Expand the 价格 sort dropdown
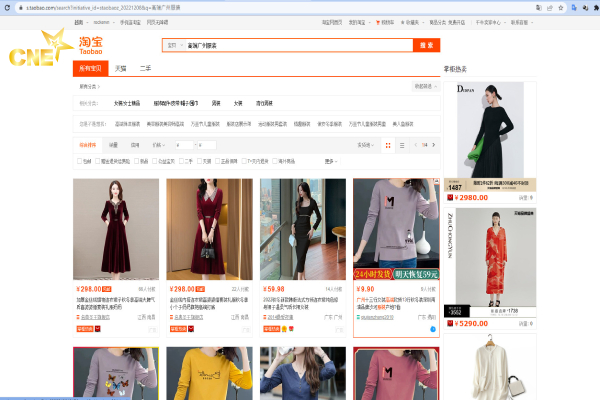This screenshot has height=400, width=600. tap(158, 145)
